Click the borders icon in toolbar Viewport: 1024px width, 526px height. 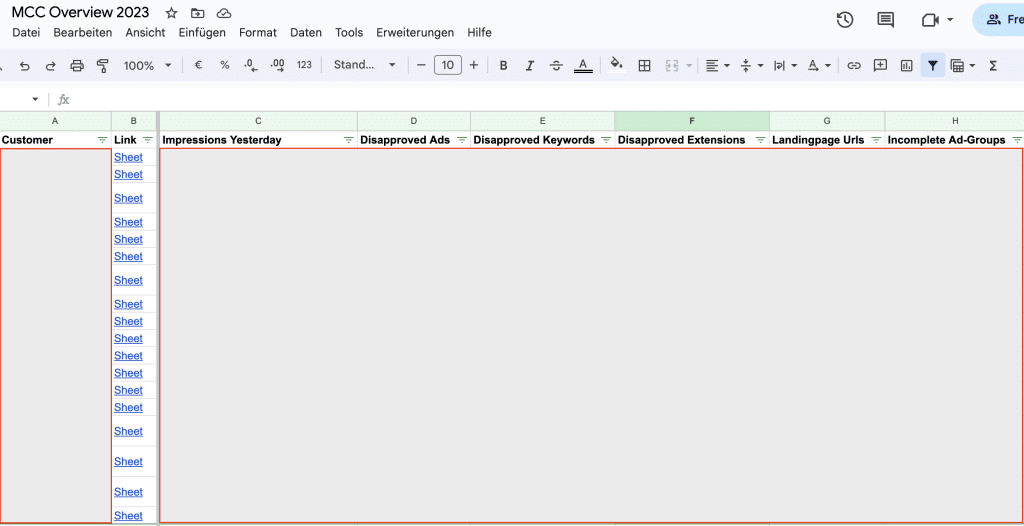tap(645, 65)
